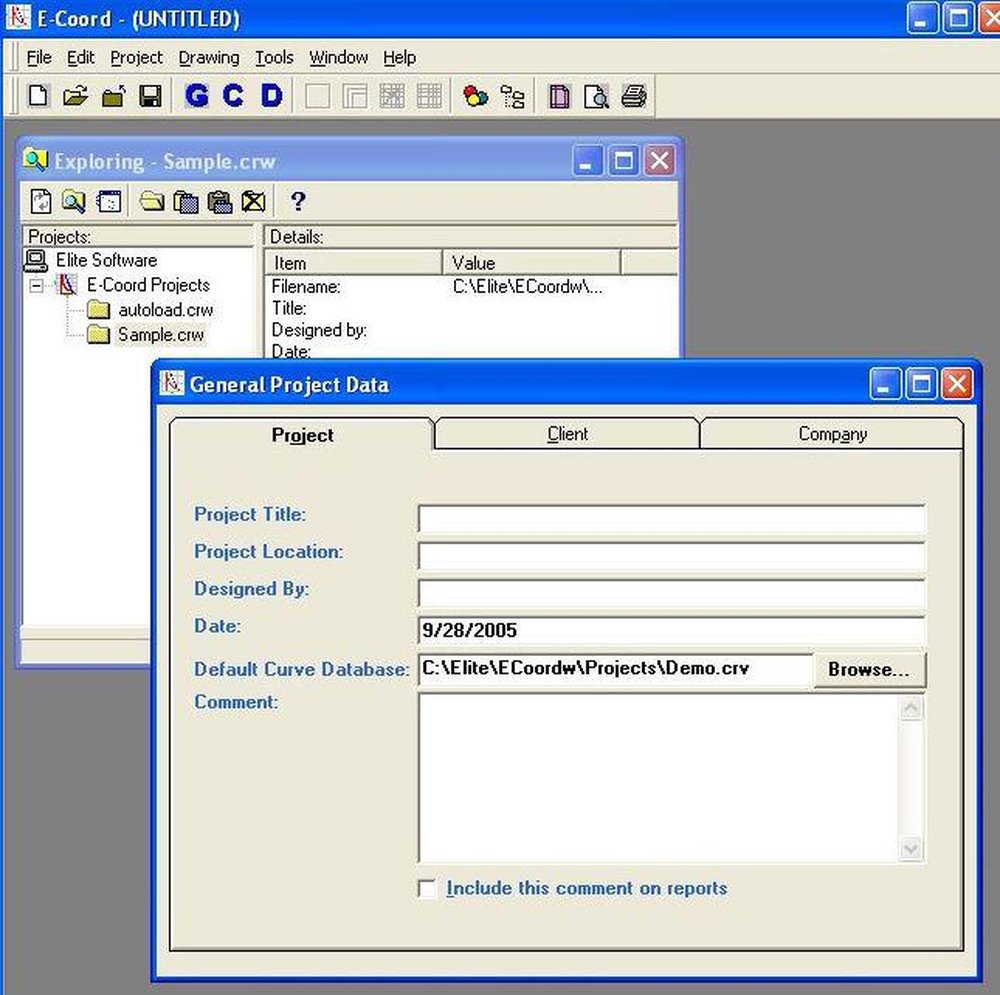This screenshot has height=995, width=1000.
Task: Open the print preview icon
Action: coord(597,96)
